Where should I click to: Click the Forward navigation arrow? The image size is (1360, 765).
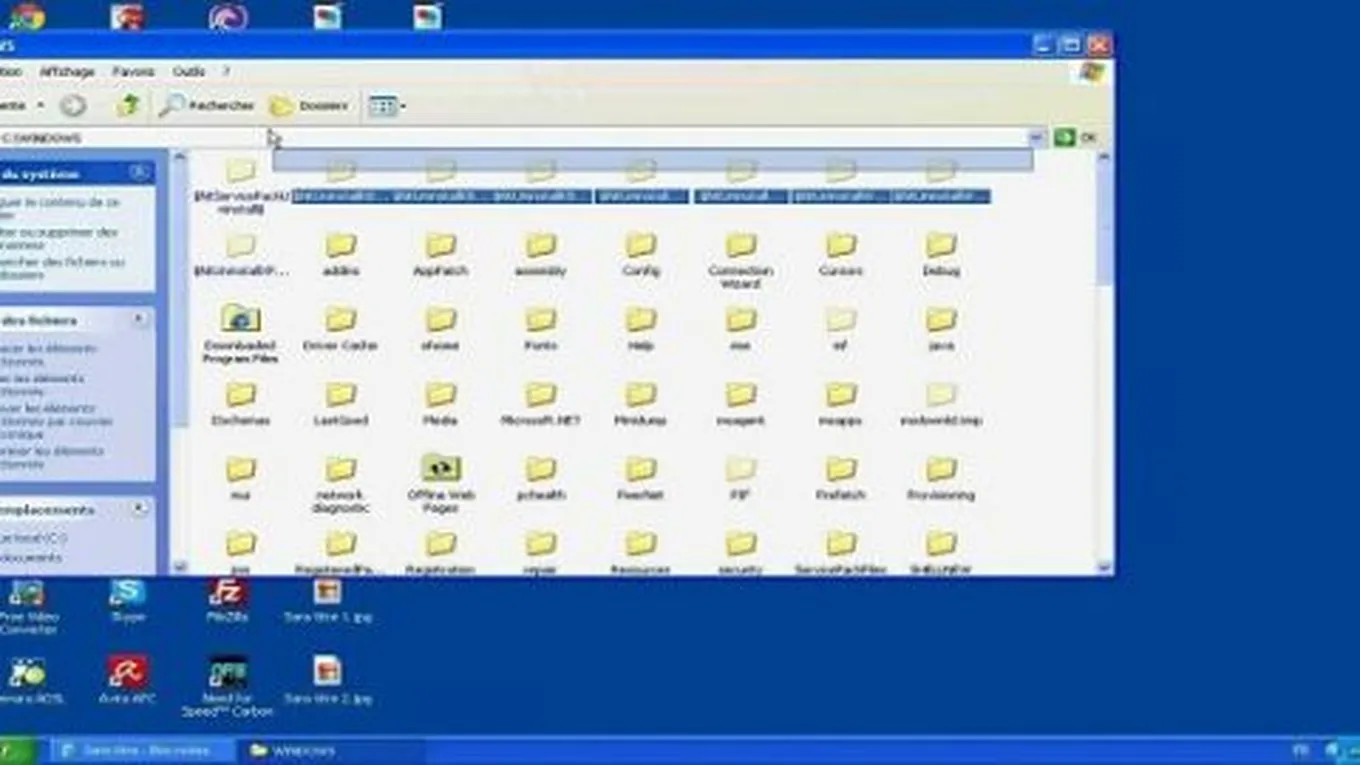(73, 105)
